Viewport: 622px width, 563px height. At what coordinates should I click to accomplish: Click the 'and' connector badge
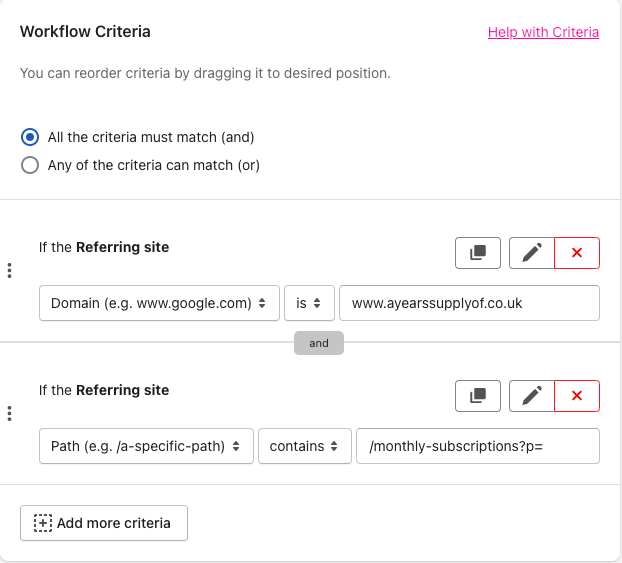click(319, 343)
